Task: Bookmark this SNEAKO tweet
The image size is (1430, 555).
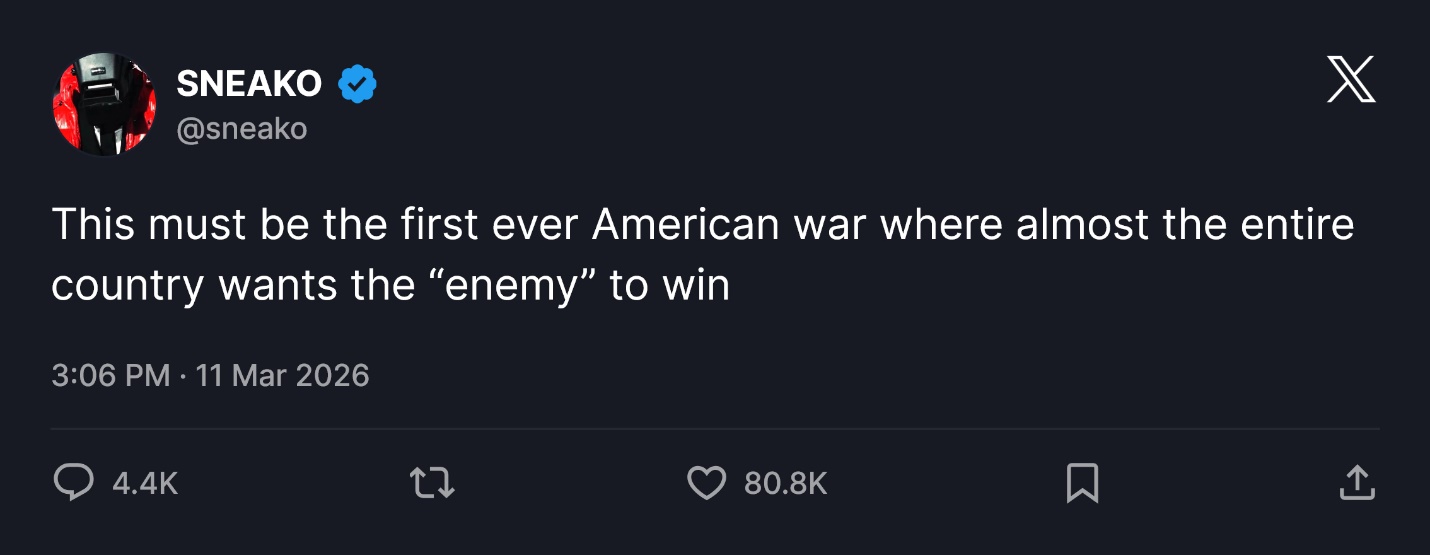Action: point(1082,484)
